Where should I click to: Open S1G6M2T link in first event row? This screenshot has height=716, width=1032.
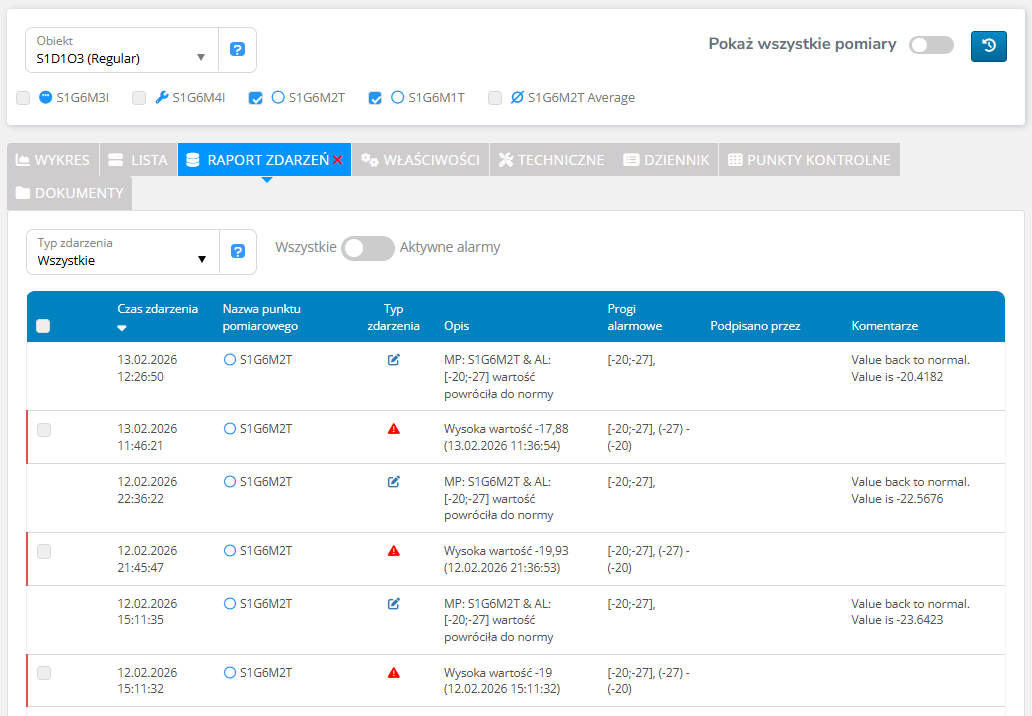265,360
